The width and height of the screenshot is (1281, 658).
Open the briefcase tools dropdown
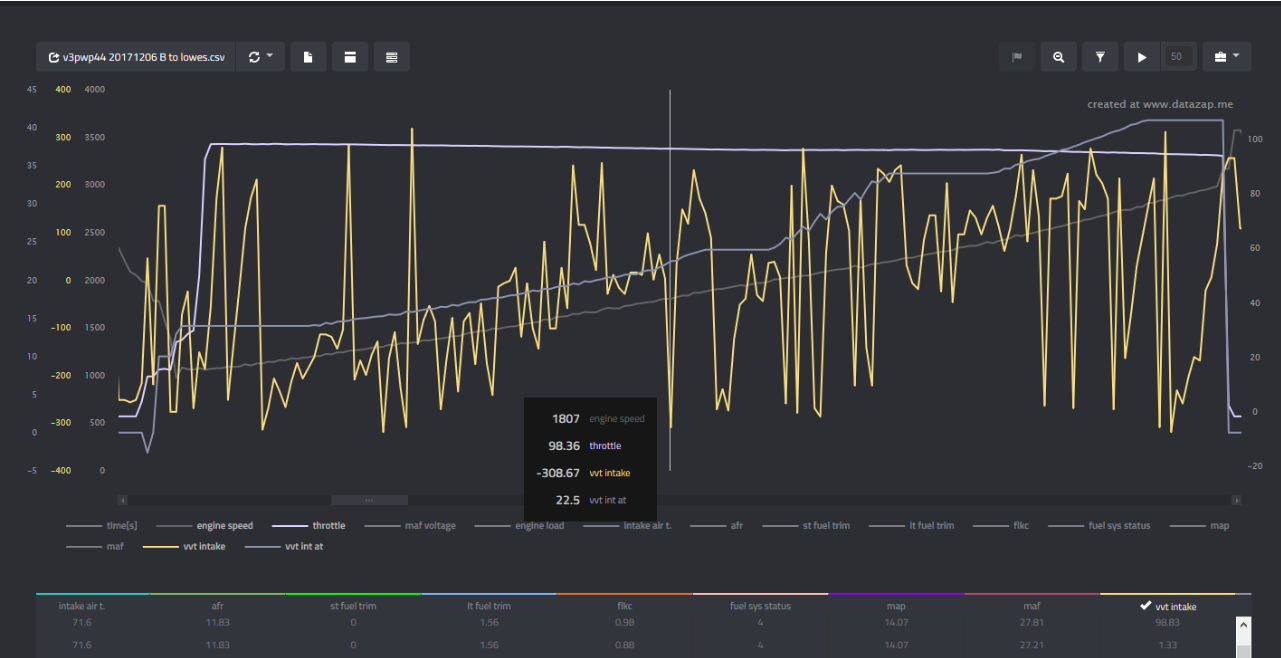(1226, 57)
